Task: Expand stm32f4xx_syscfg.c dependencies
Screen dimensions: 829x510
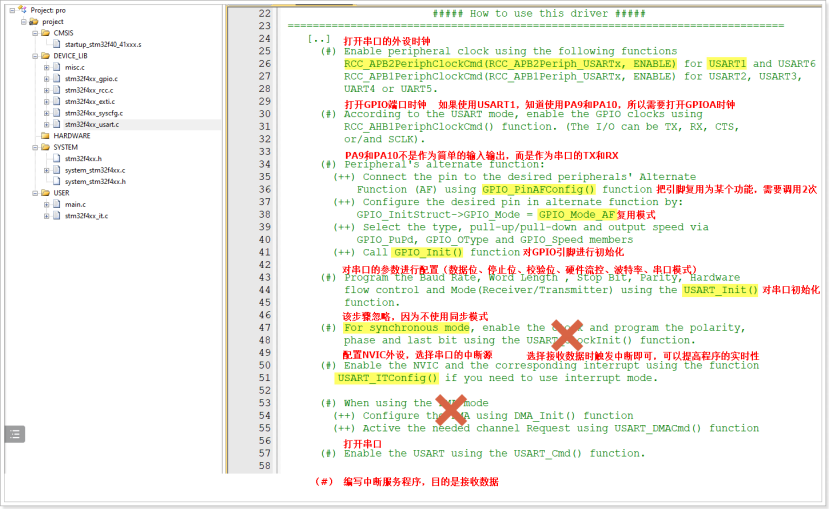Action: point(47,113)
